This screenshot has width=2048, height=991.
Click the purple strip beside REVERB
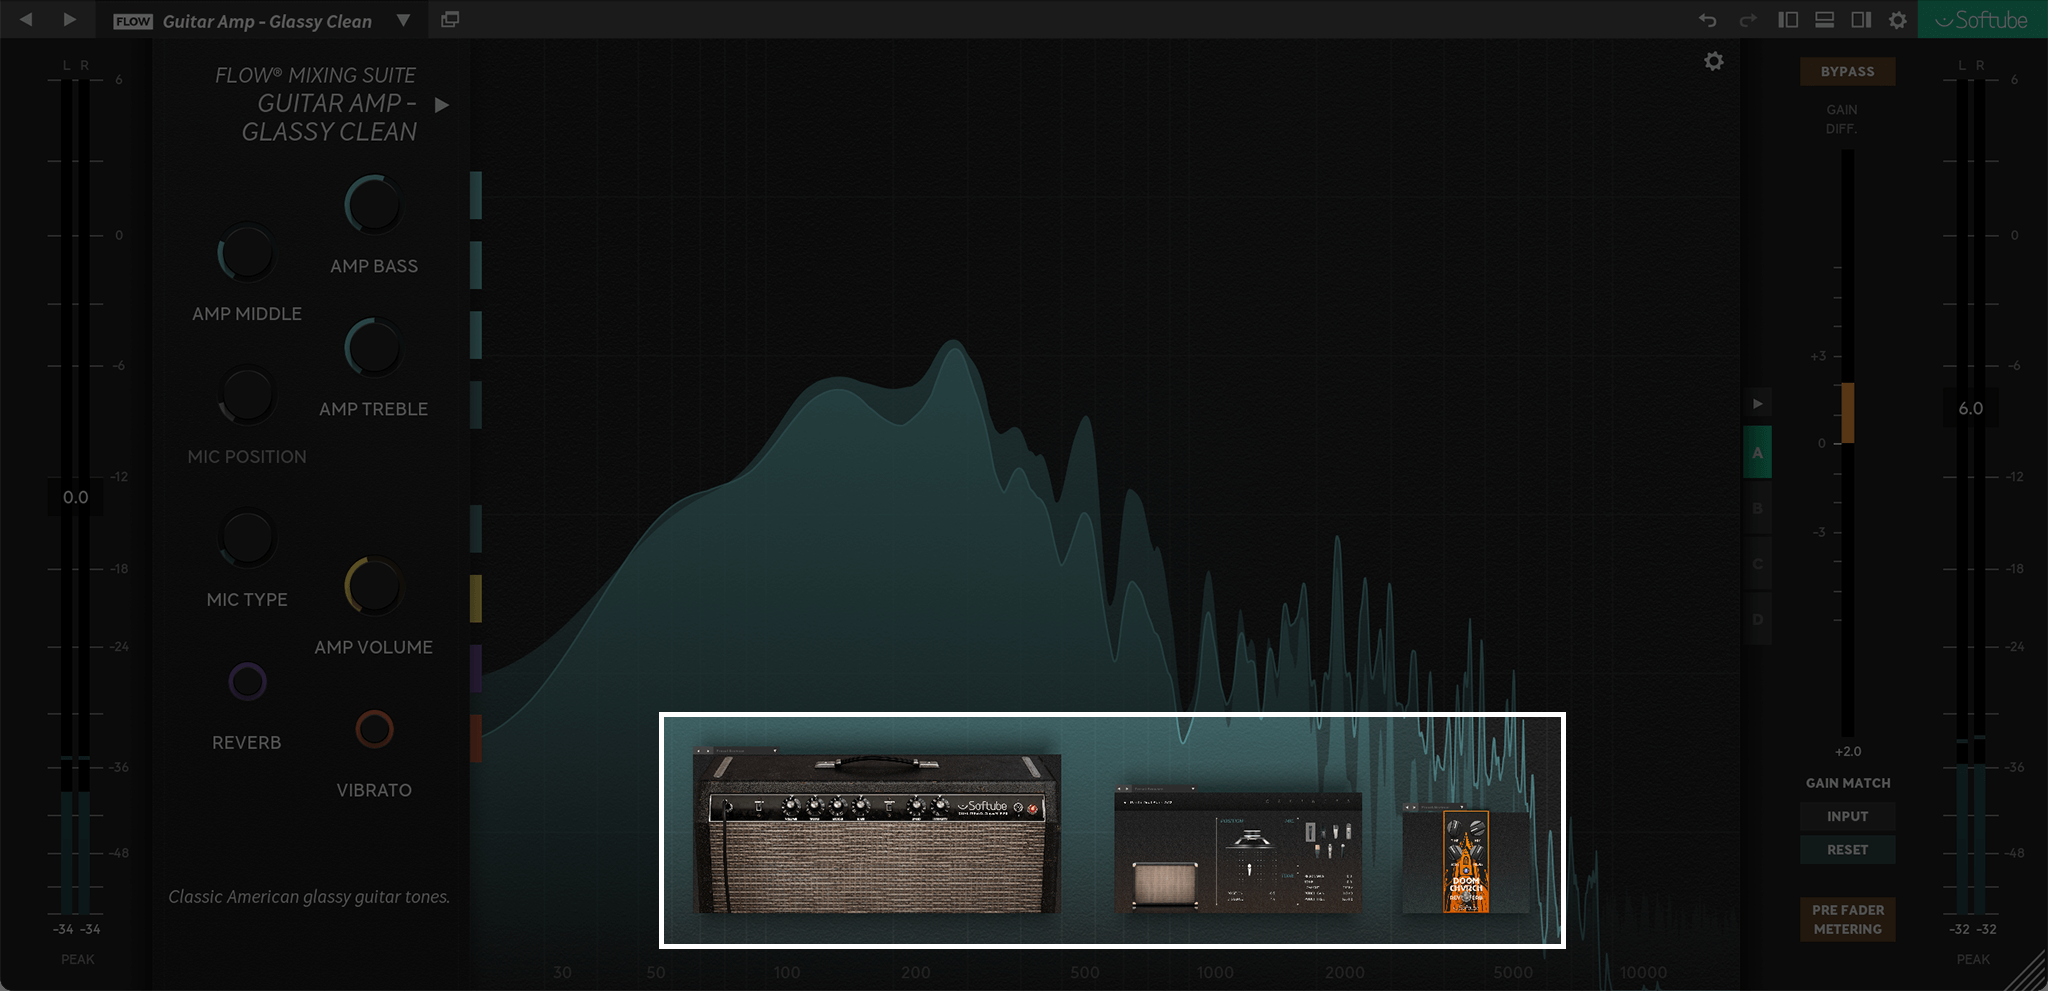coord(476,668)
